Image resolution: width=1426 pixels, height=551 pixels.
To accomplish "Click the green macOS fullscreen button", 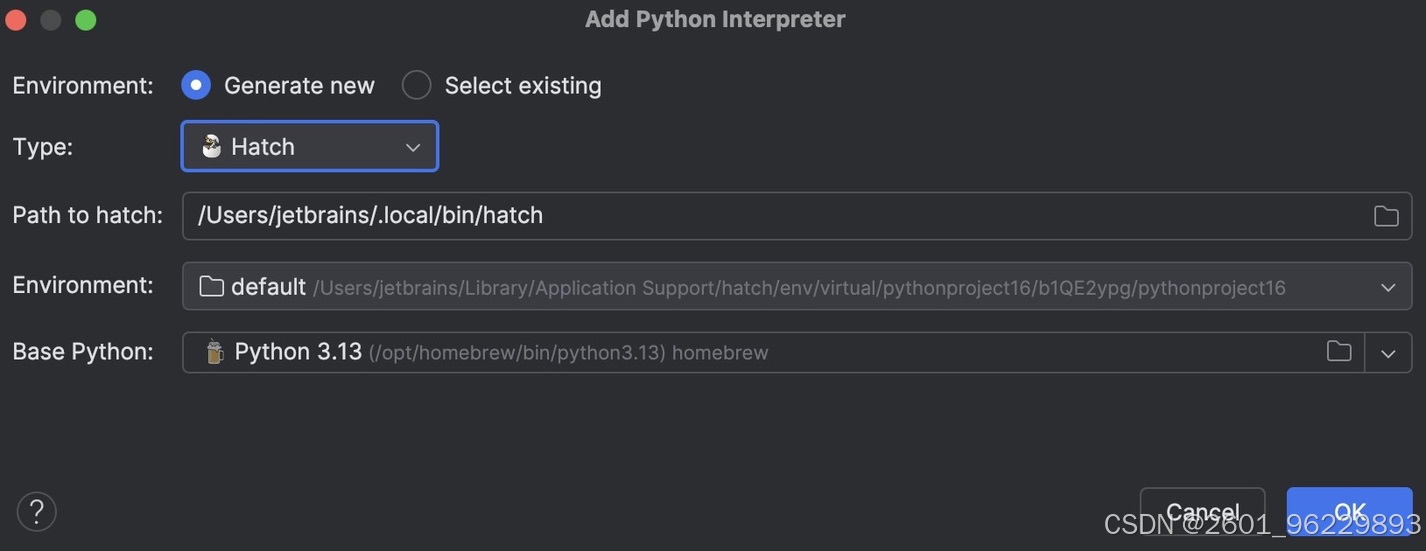I will 86,20.
